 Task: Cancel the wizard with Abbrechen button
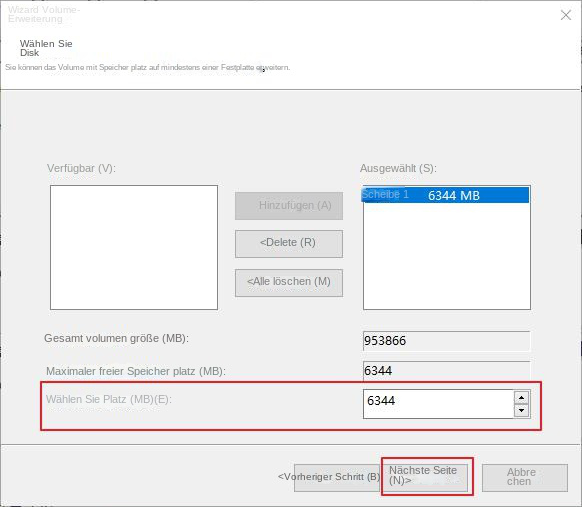(524, 477)
